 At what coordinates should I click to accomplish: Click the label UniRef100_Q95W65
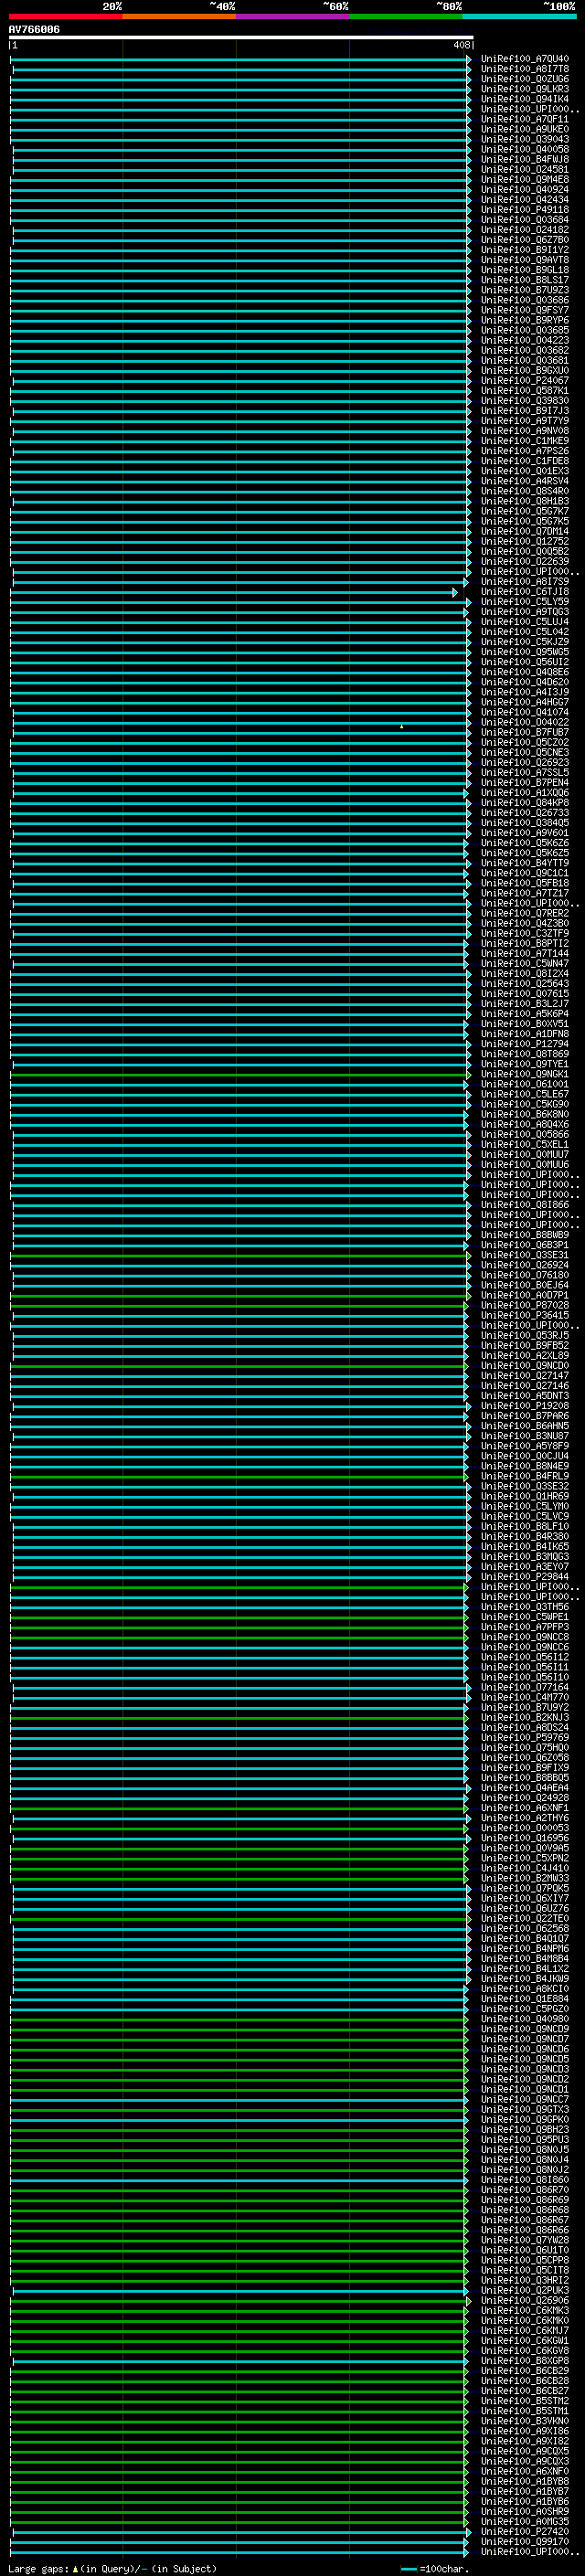[525, 652]
